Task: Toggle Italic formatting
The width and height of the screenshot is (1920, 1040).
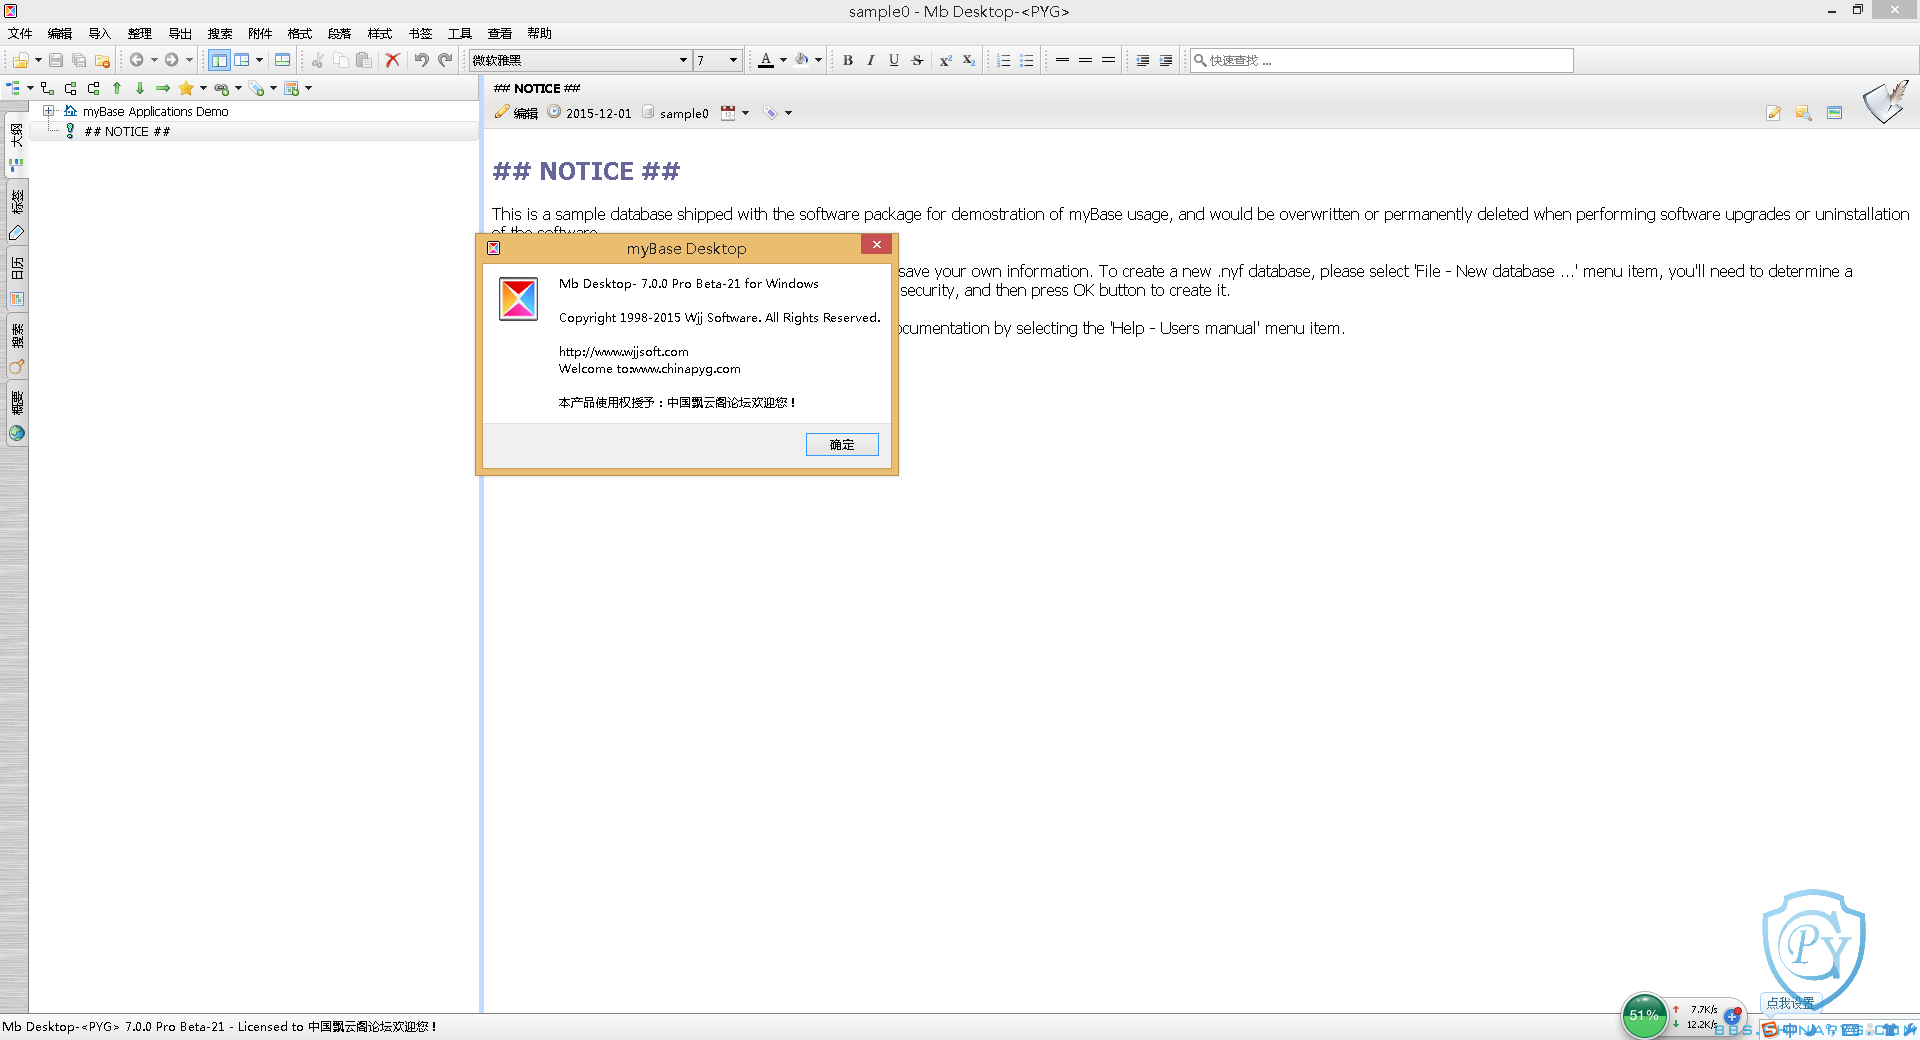Action: (x=871, y=60)
